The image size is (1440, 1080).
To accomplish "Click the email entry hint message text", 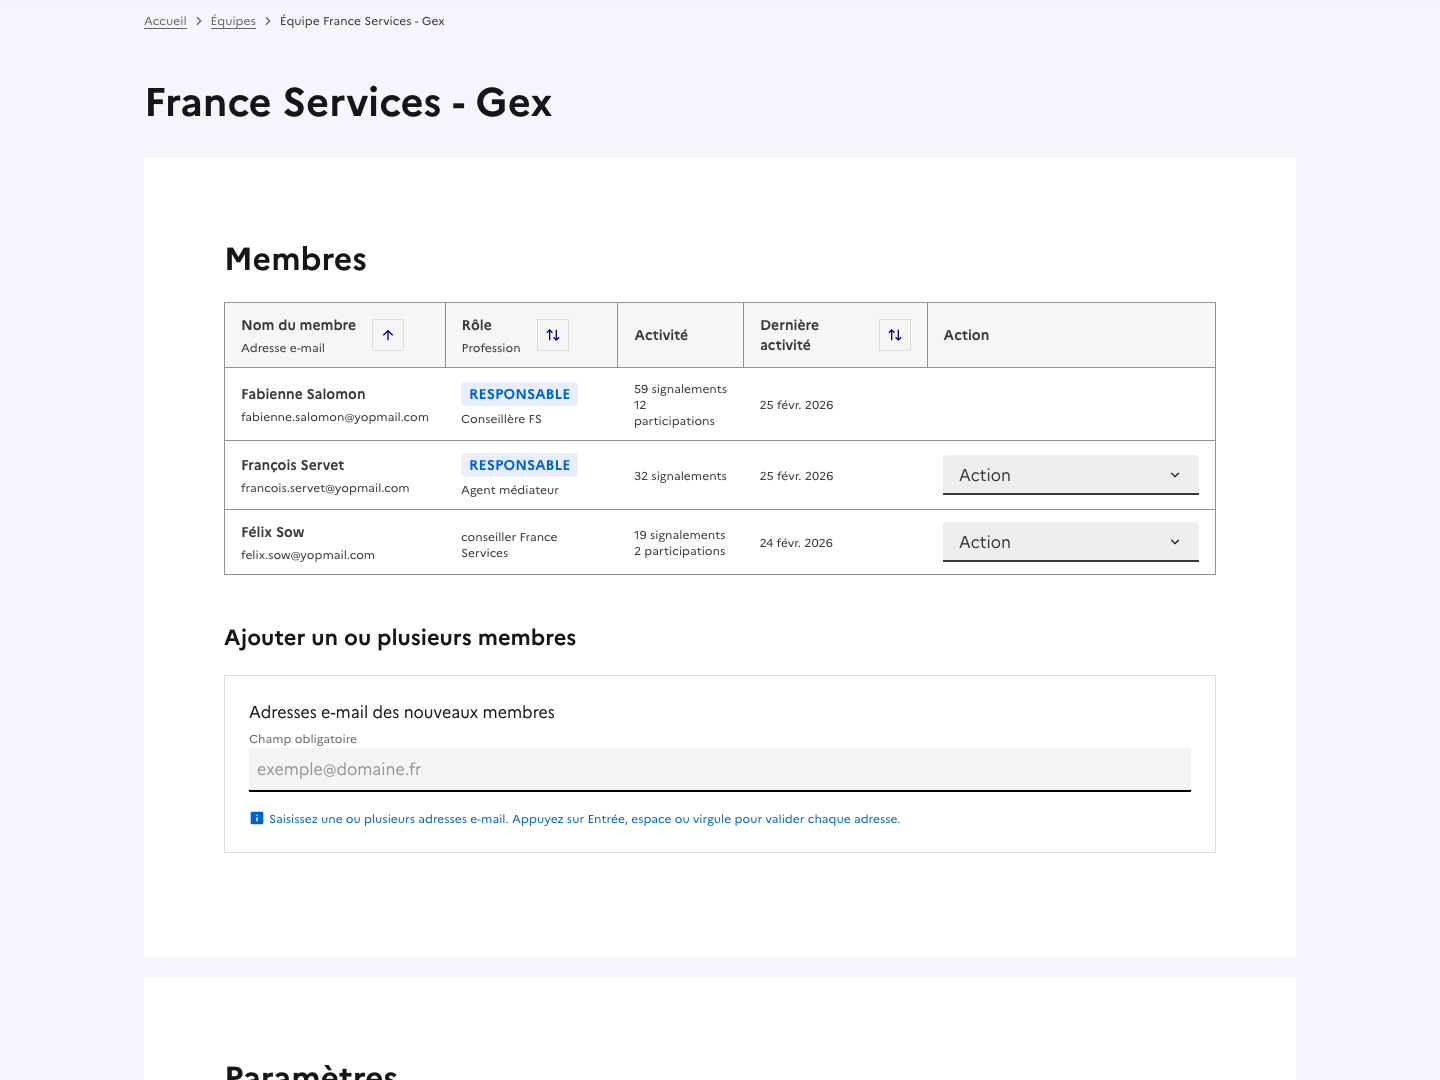I will (584, 818).
